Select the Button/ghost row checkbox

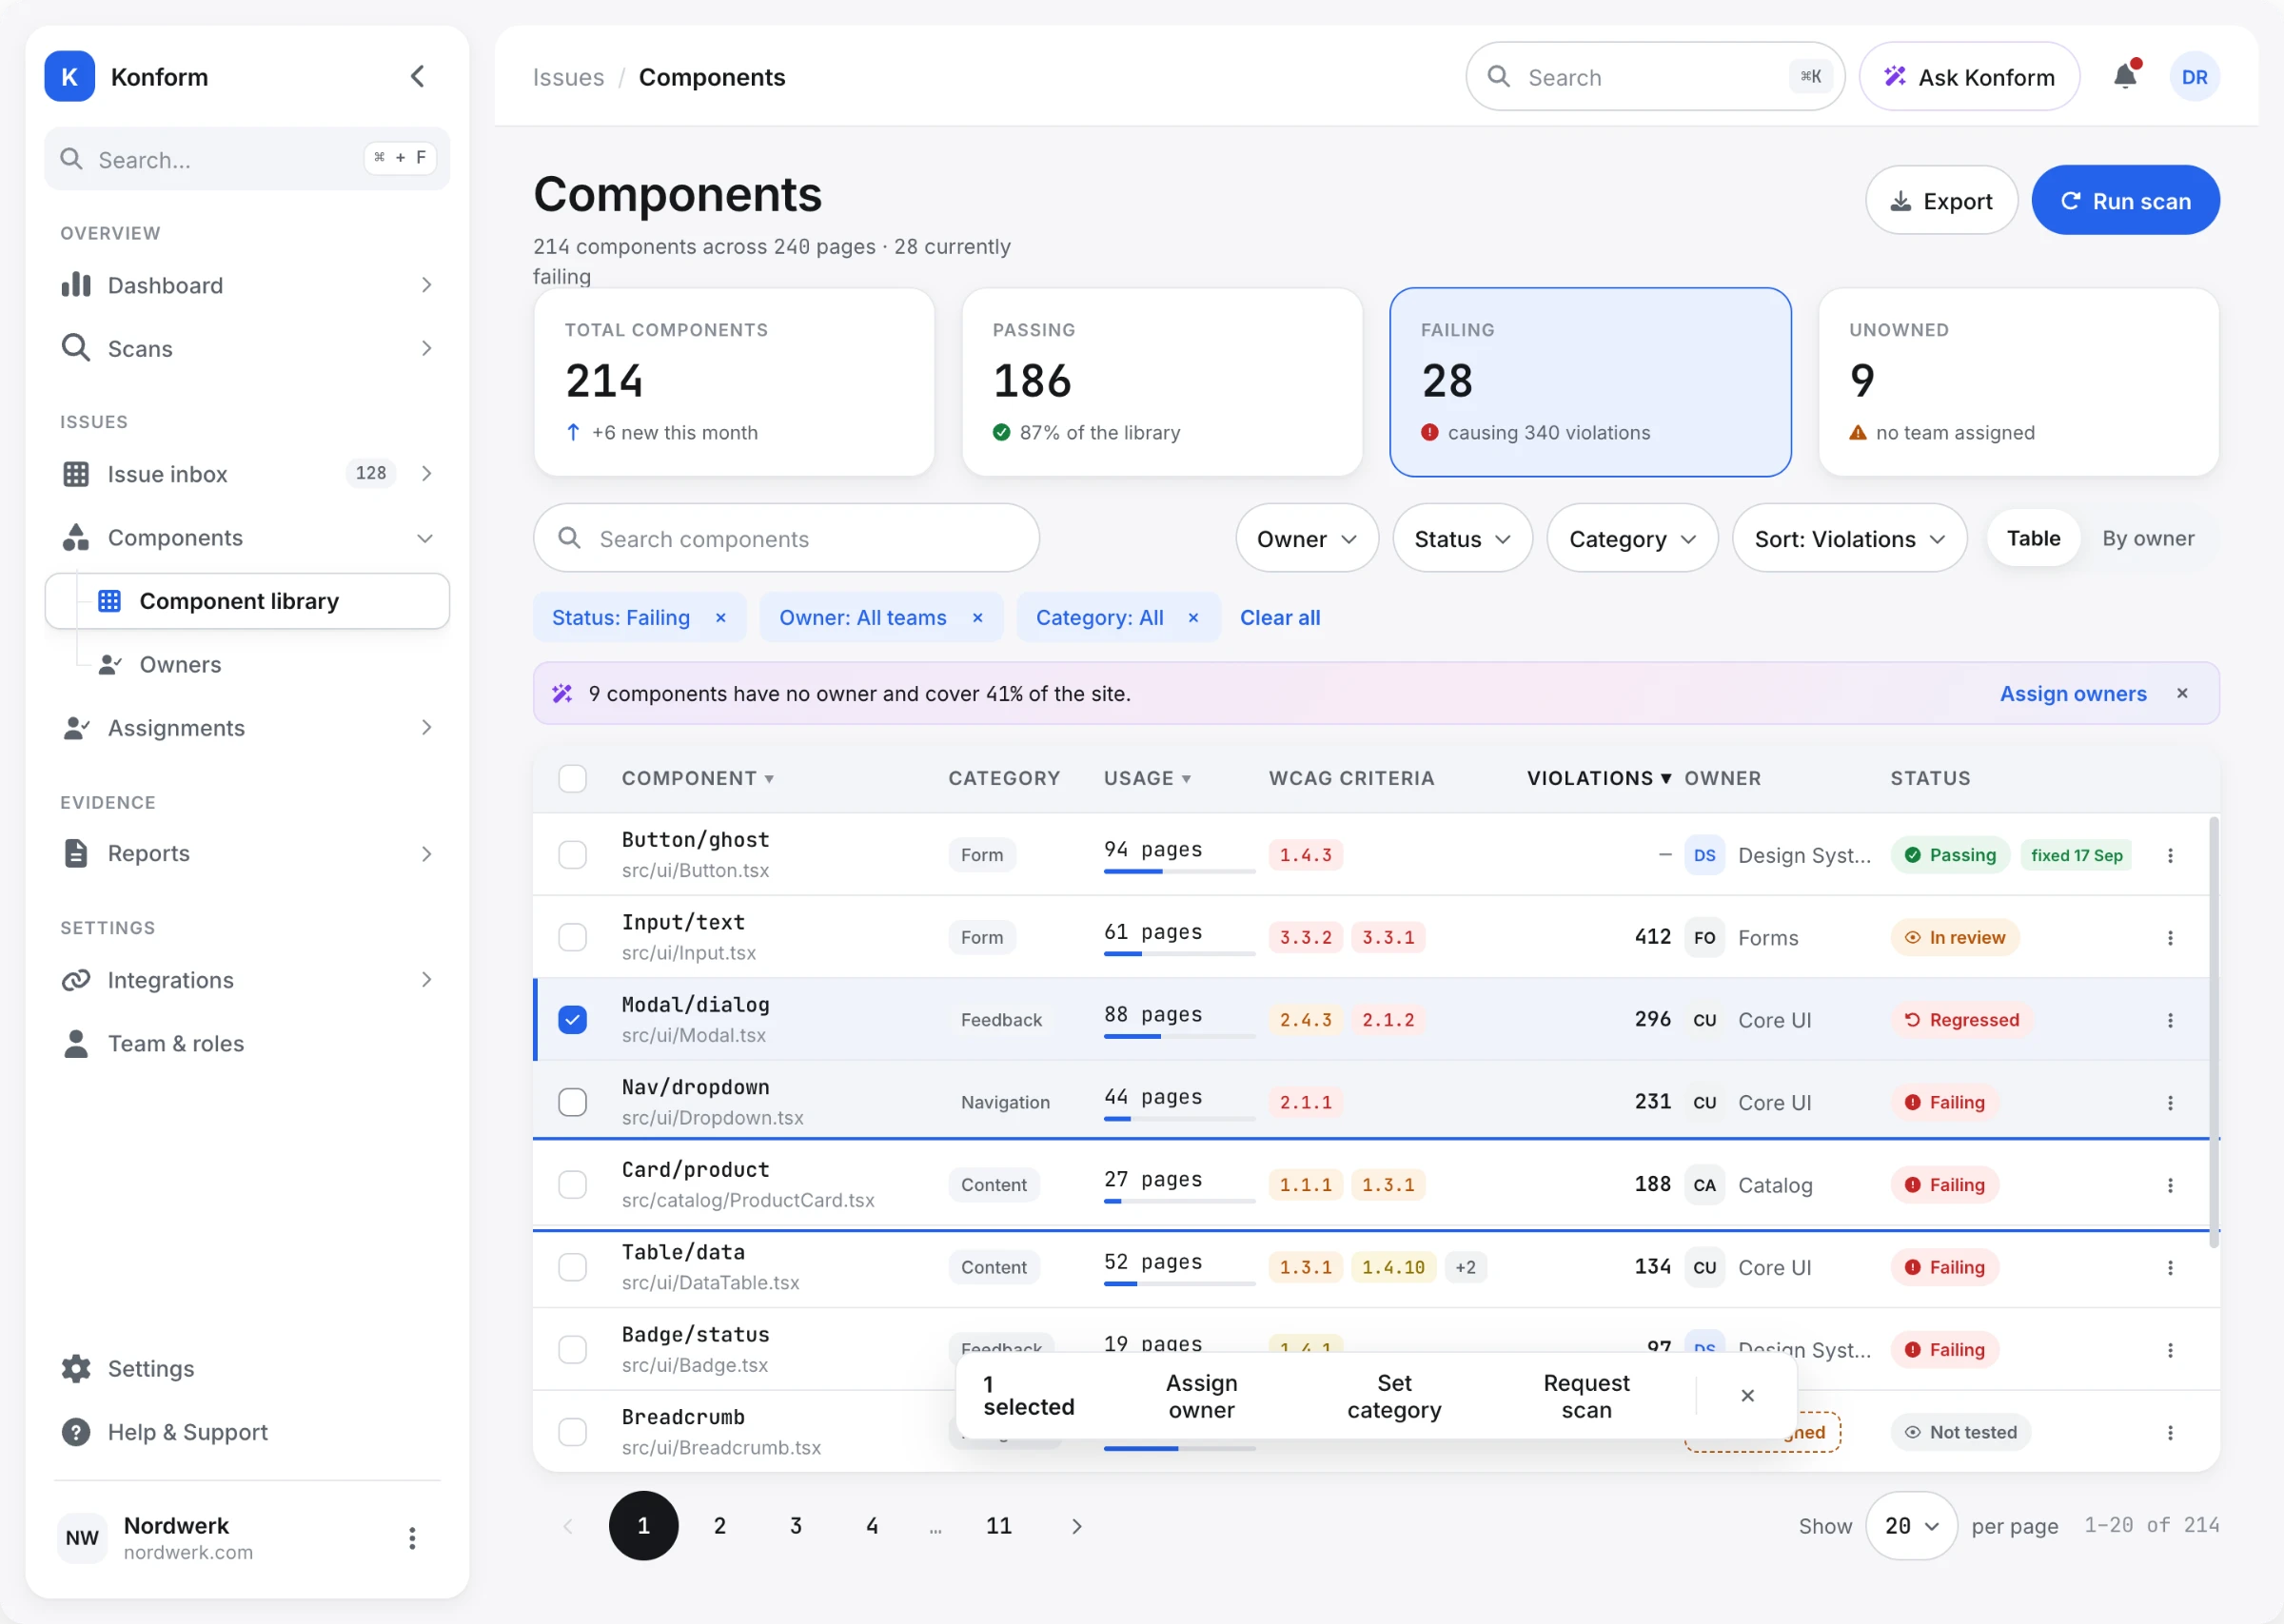572,855
